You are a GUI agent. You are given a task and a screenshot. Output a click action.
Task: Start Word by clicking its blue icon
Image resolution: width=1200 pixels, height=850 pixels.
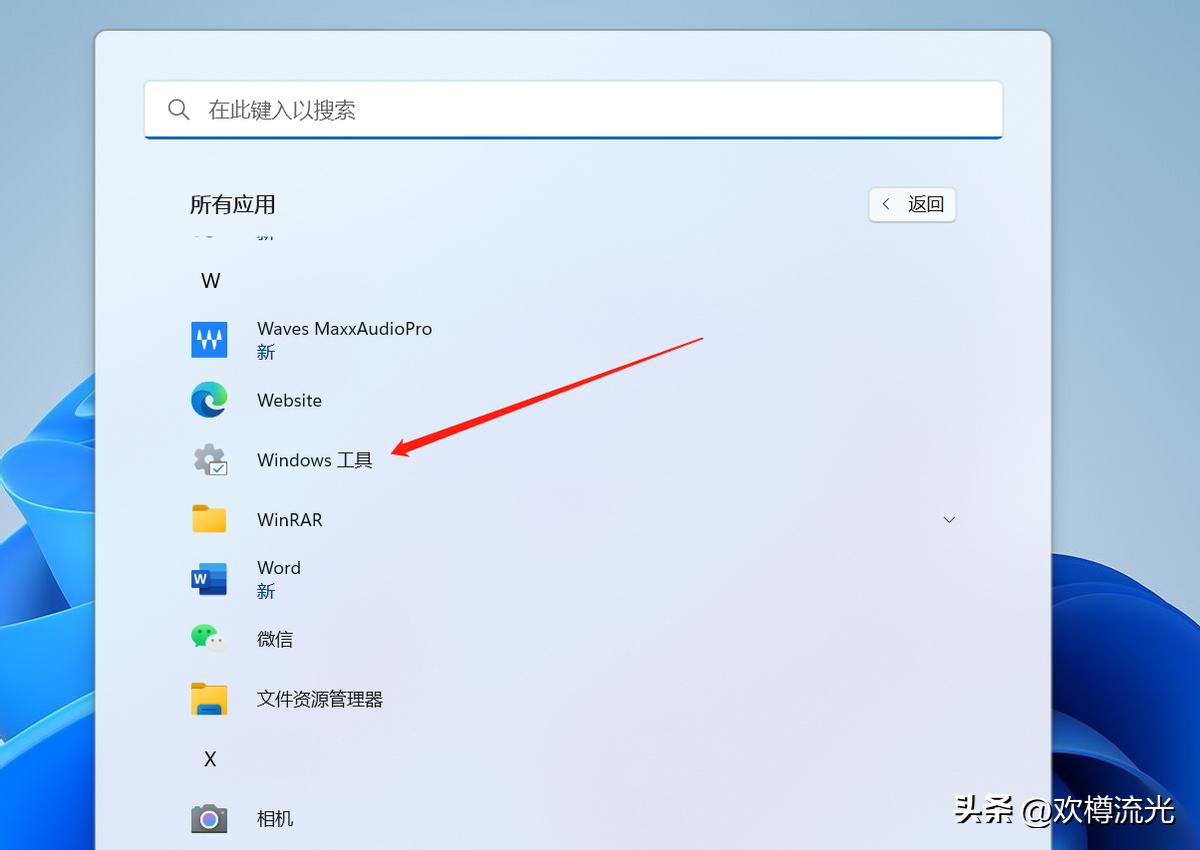click(208, 578)
